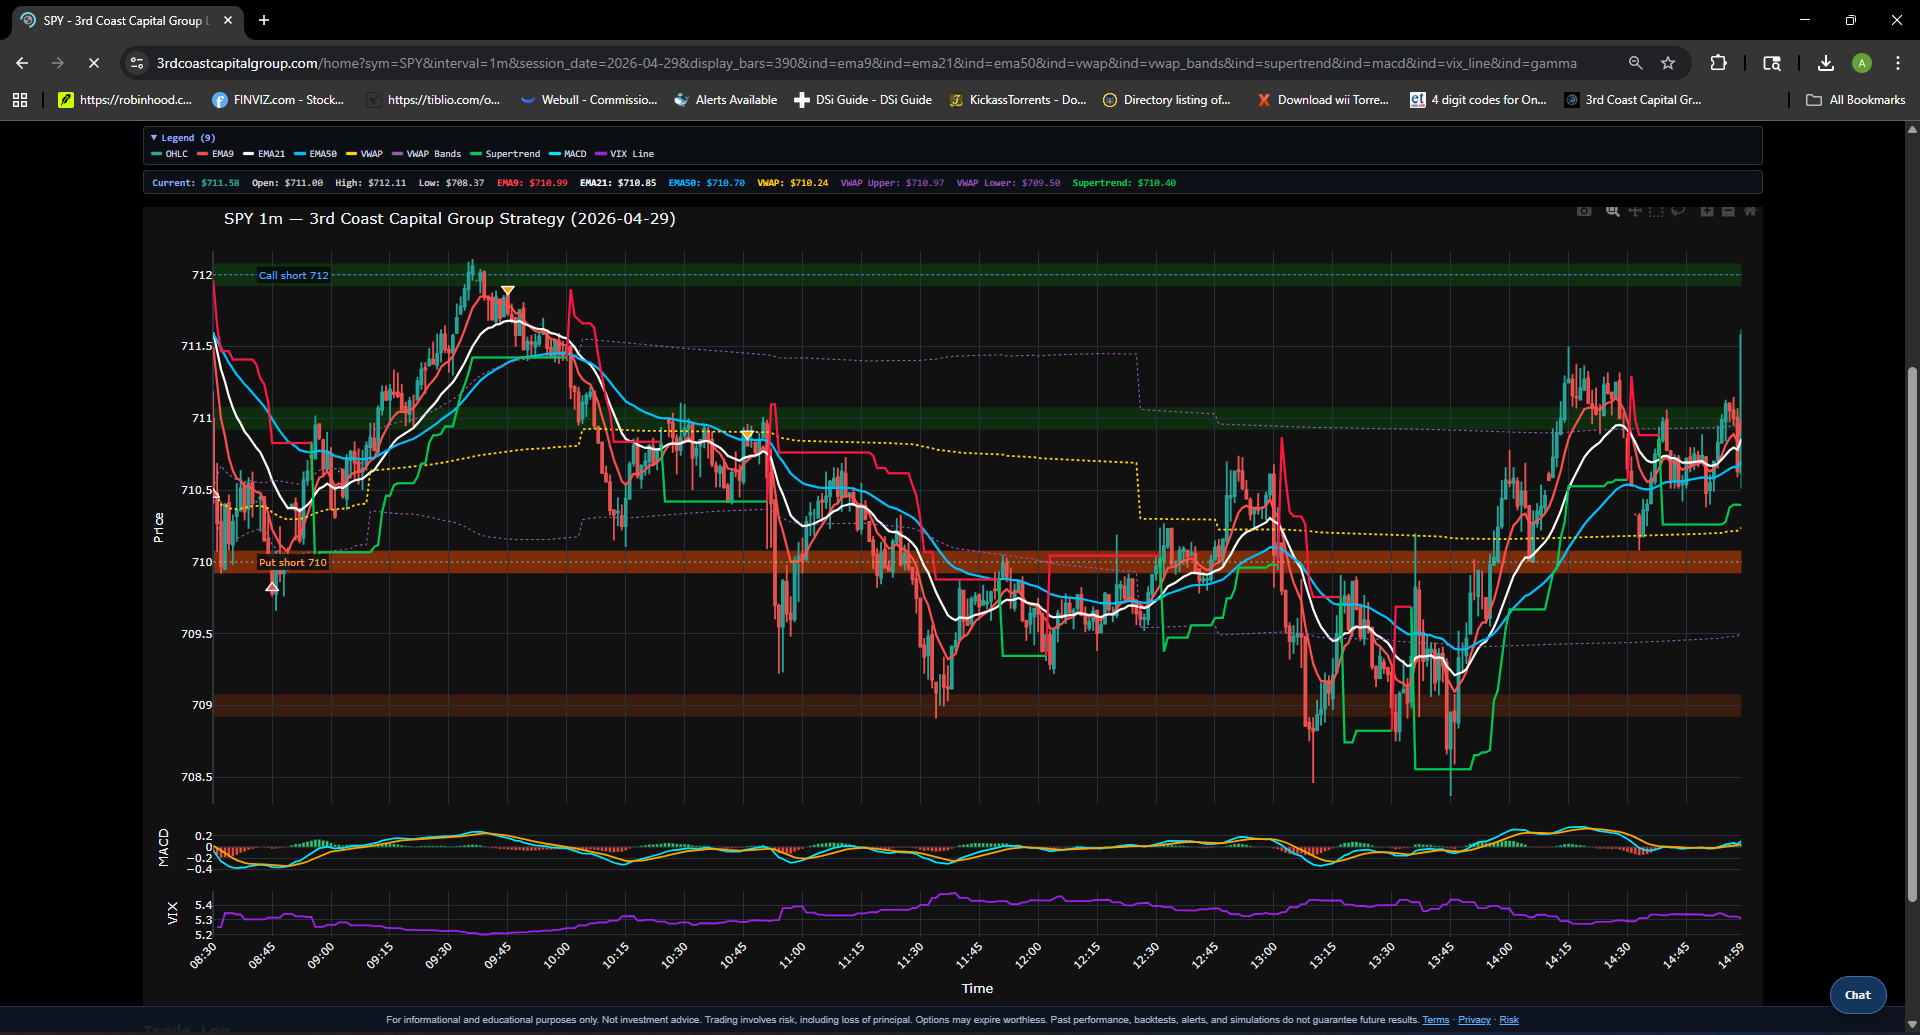This screenshot has width=1920, height=1035.
Task: Toggle the EMA9 legend item
Action: (x=216, y=154)
